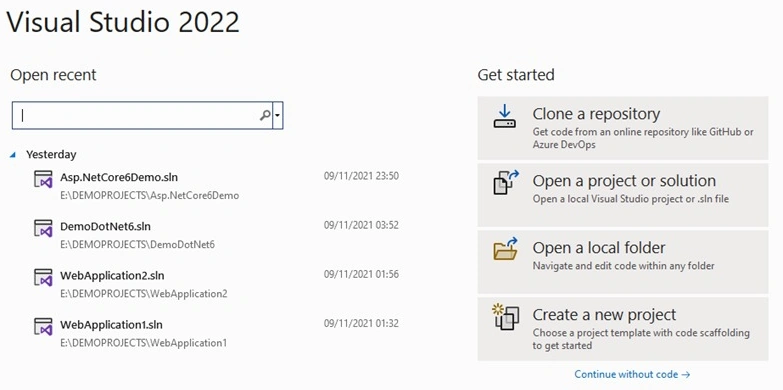Click the WebApplication2.sln solution icon
Viewport: 783px width, 390px height.
pos(43,278)
